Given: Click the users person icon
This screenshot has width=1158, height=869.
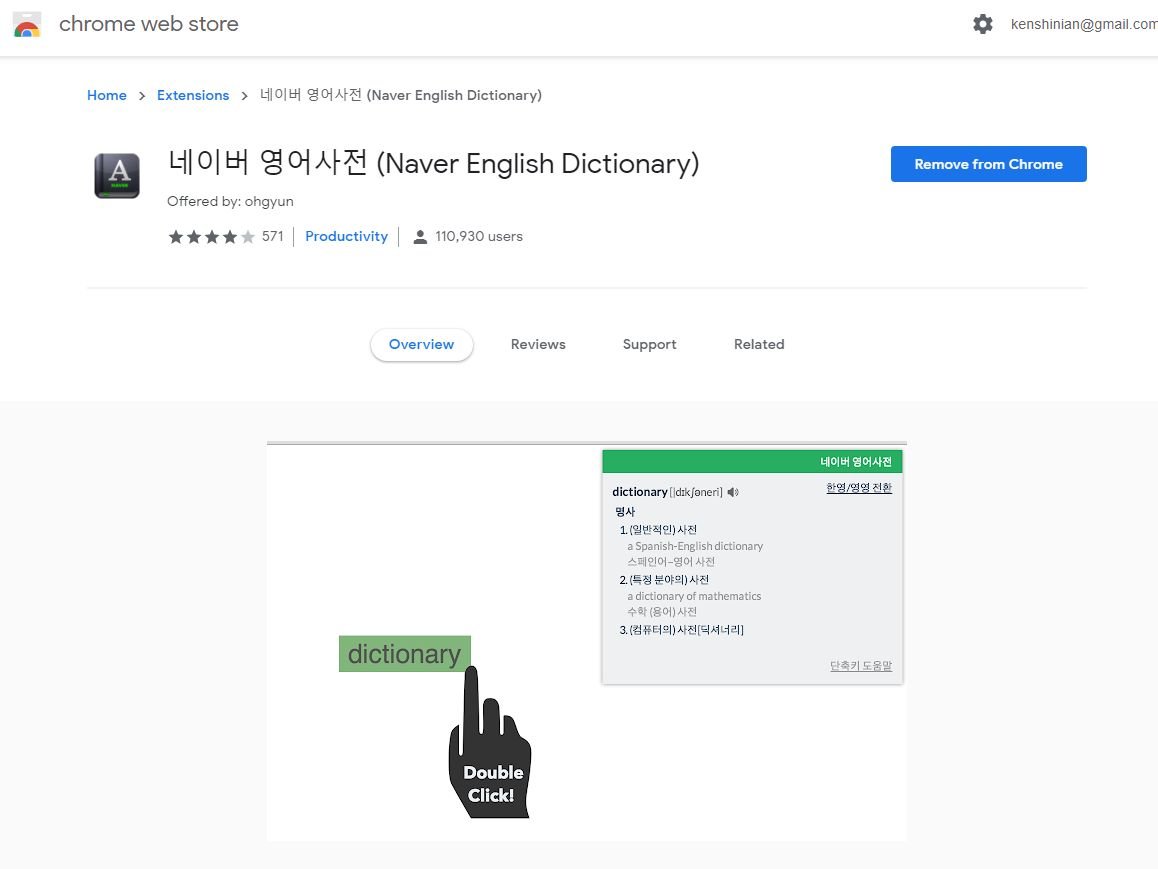Looking at the screenshot, I should point(421,237).
